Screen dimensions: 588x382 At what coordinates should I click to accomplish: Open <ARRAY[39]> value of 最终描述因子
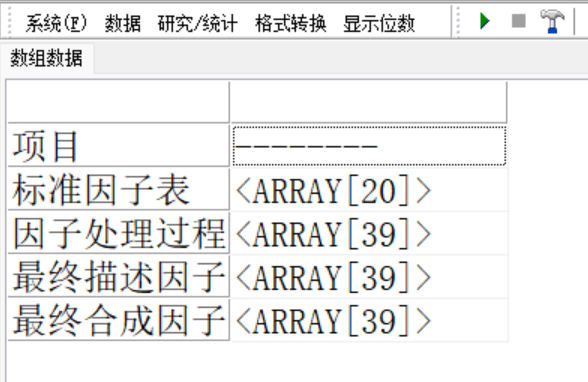[x=369, y=277]
